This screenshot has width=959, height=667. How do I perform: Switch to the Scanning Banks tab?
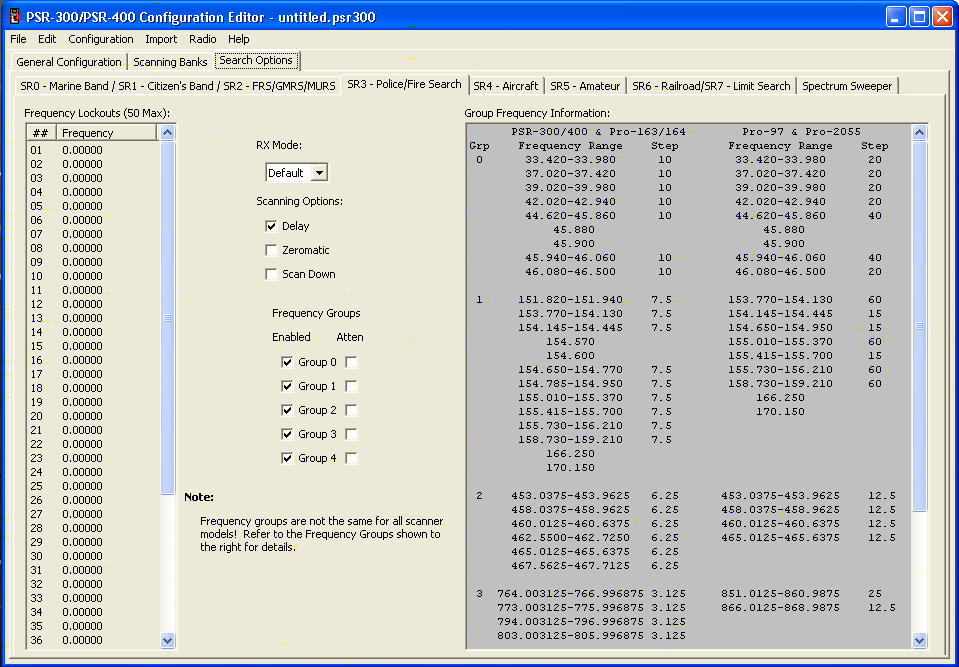170,62
